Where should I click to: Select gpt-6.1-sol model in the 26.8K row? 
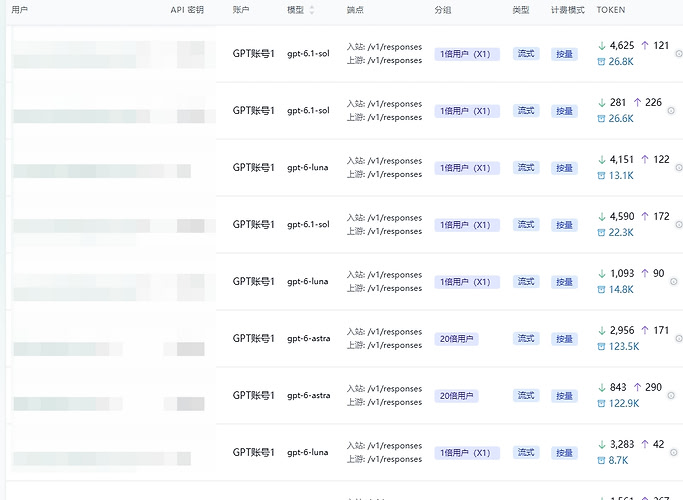click(x=308, y=54)
